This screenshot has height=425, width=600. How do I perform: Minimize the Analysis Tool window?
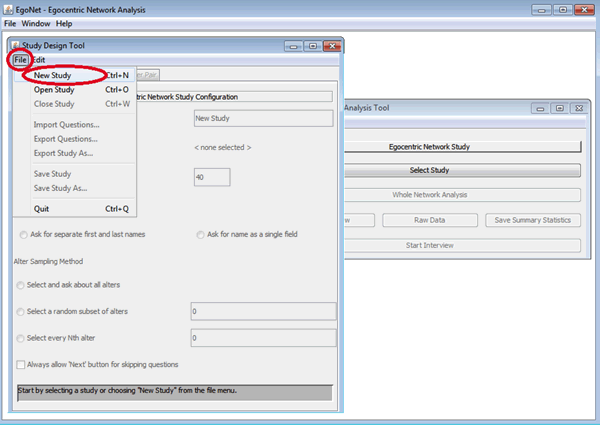[540, 108]
